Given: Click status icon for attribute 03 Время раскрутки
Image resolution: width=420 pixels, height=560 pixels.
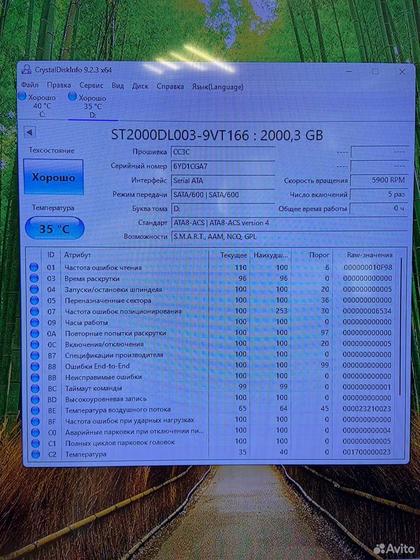Looking at the screenshot, I should coord(34,278).
